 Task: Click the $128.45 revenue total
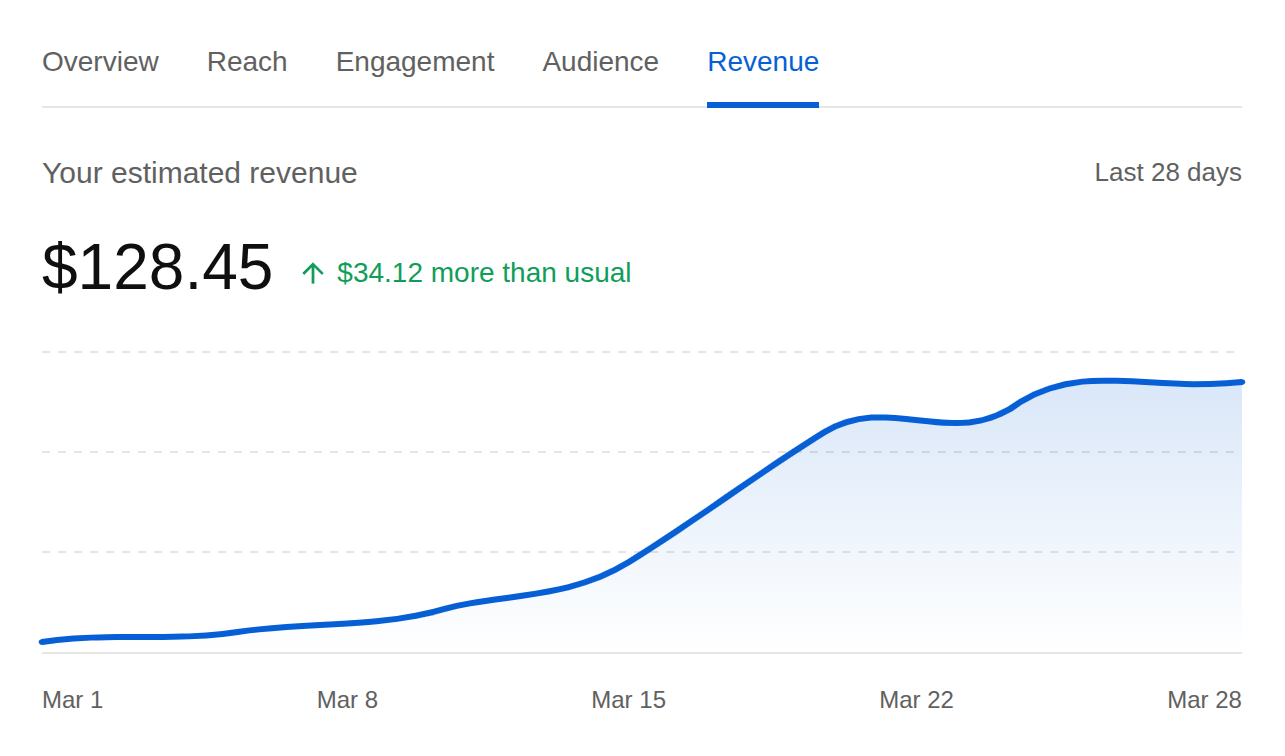(157, 268)
